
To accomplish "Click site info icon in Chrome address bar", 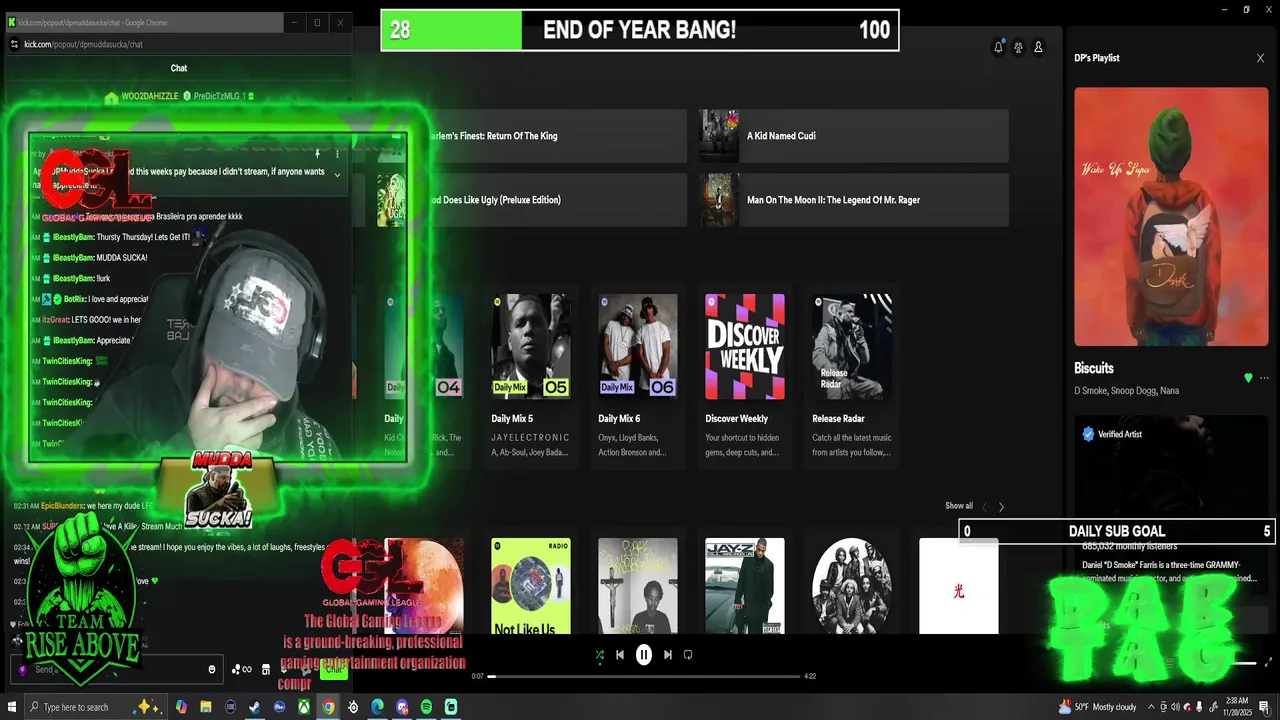I will tap(14, 44).
